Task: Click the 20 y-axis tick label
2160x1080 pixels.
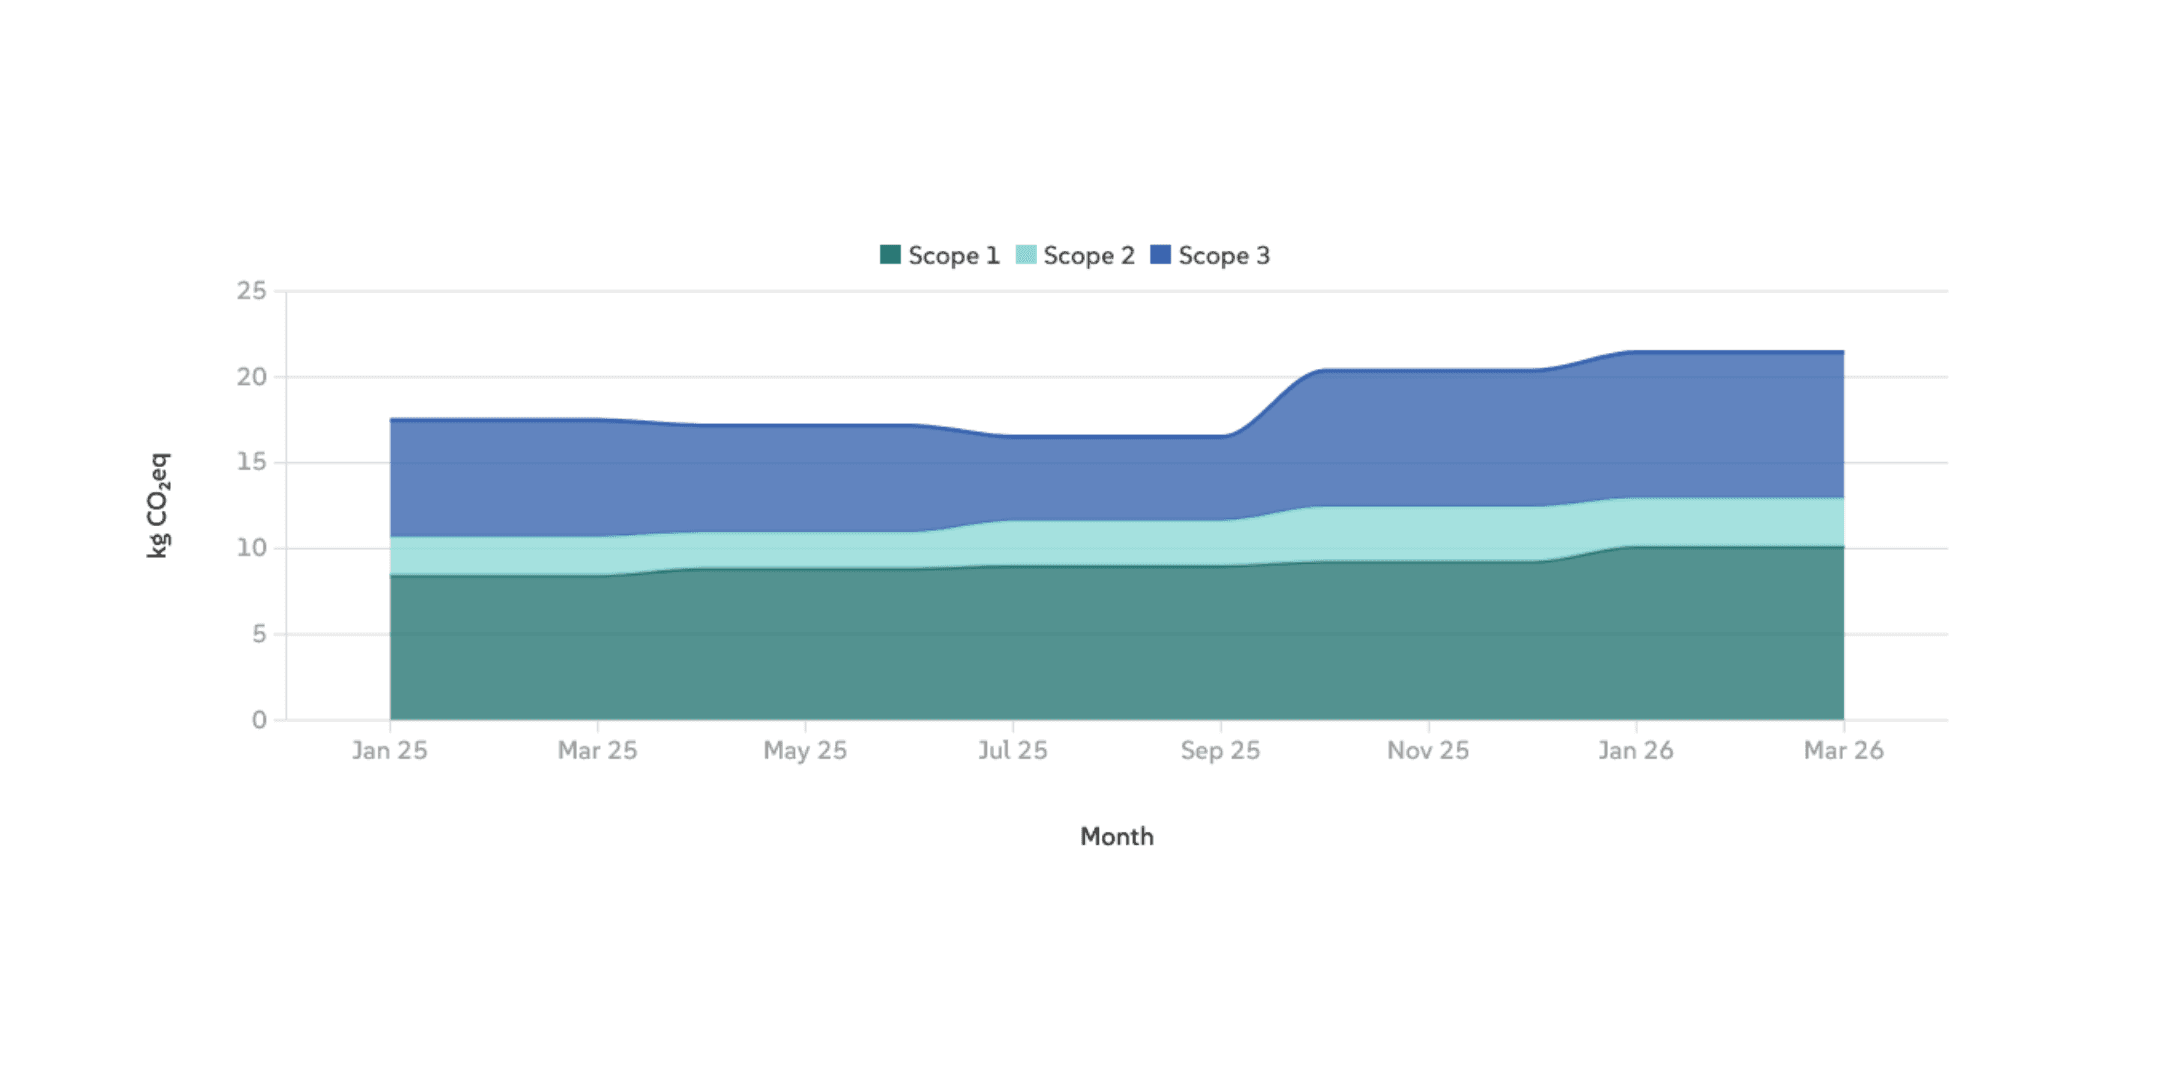Action: [252, 377]
